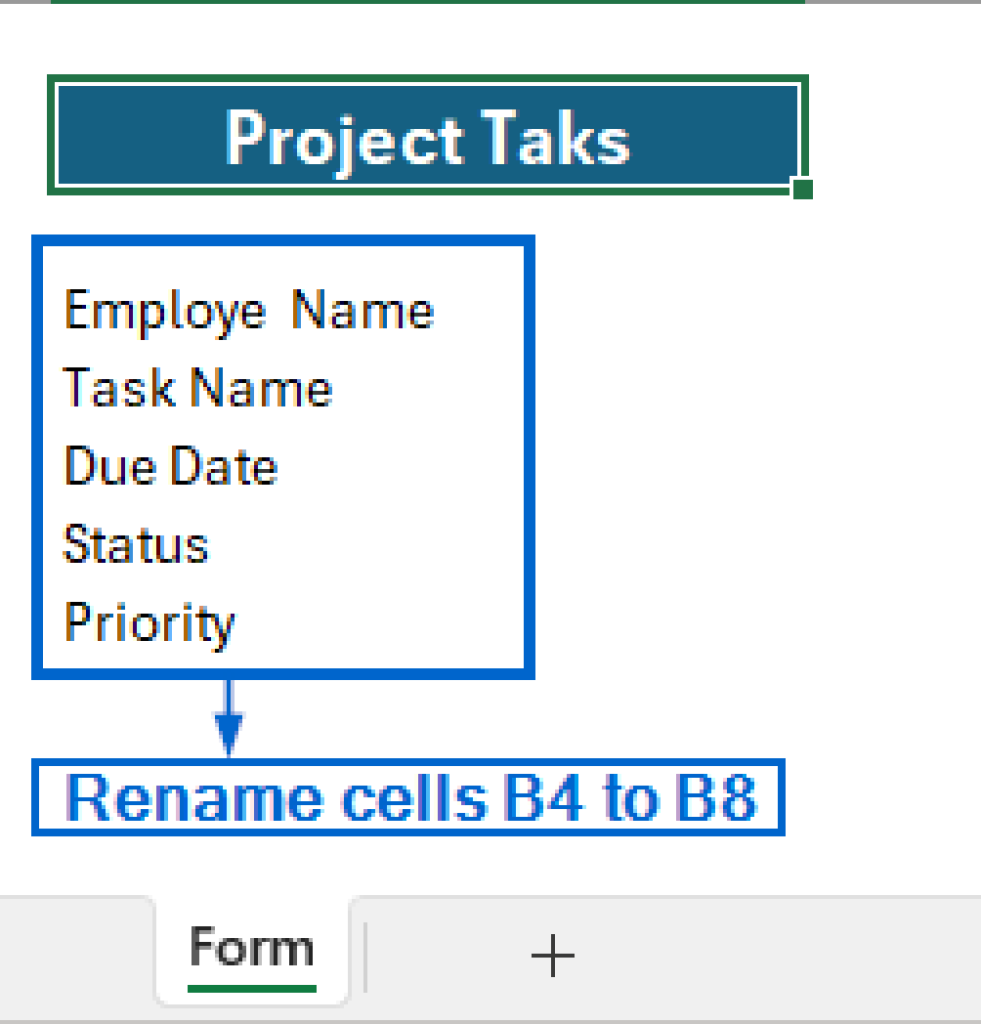This screenshot has height=1024, width=981.
Task: Switch to the Form sheet tab
Action: point(251,947)
